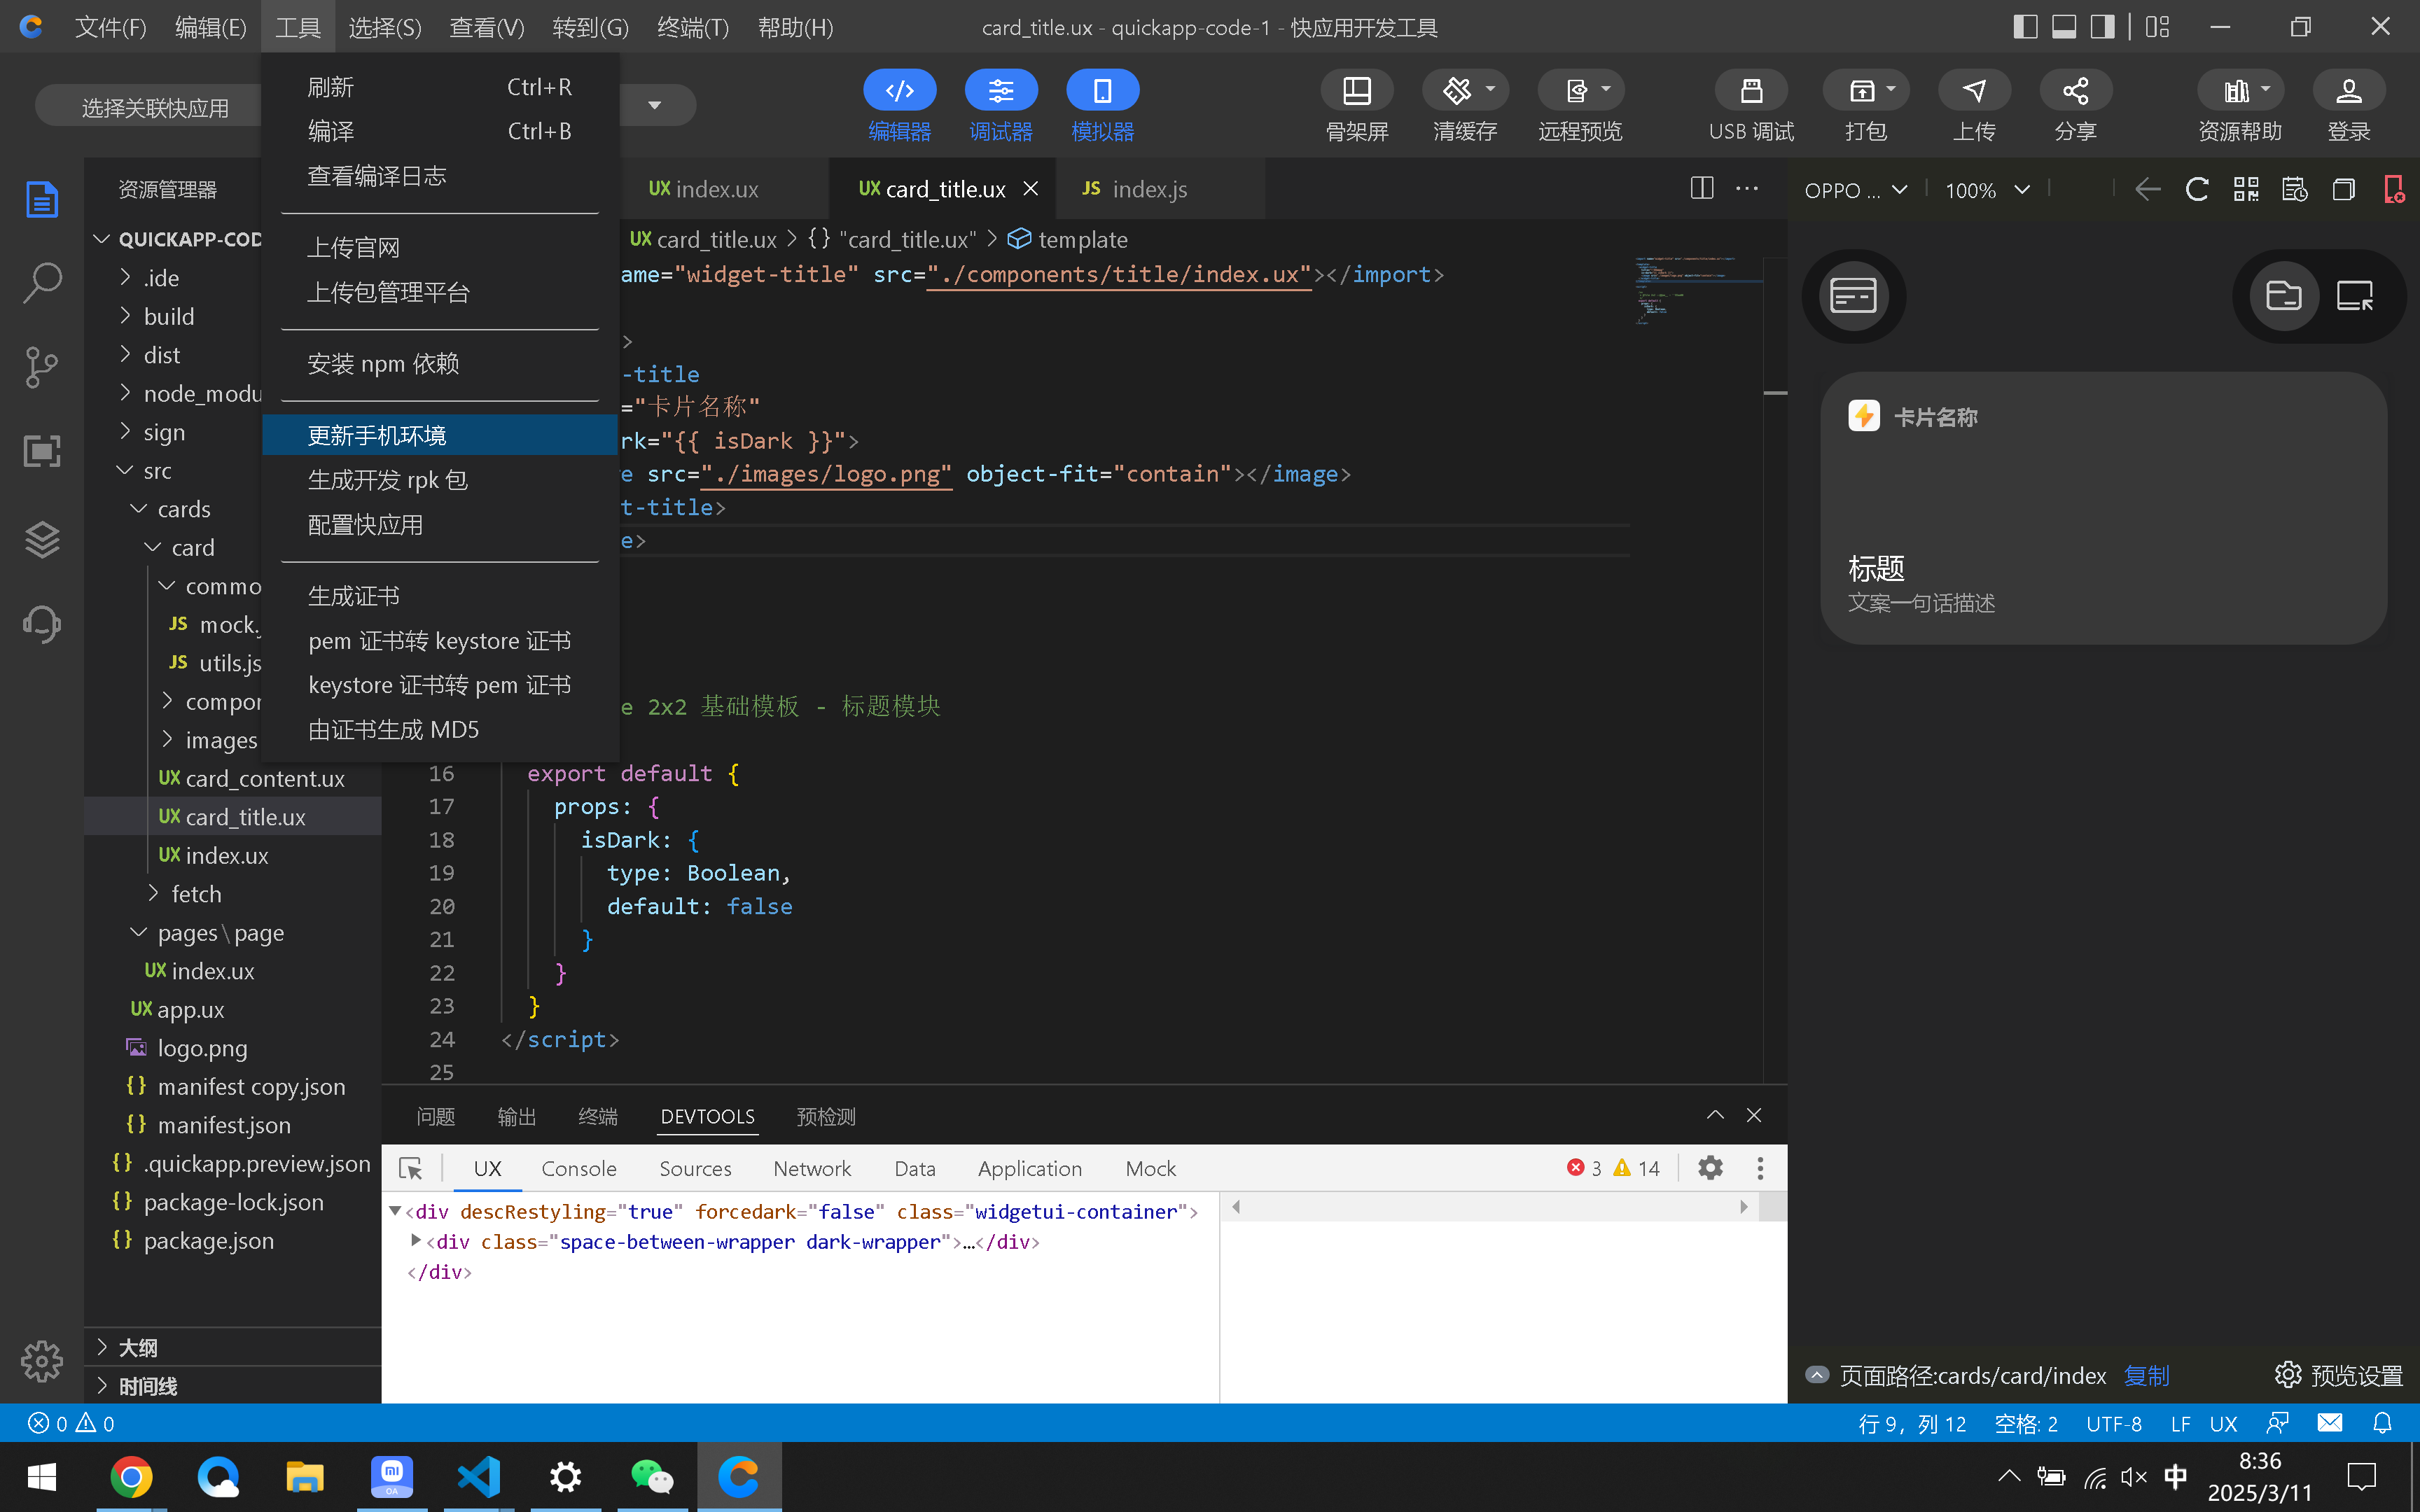Select 更新手机环境 in the 工具 menu
The height and width of the screenshot is (1512, 2420).
tap(377, 435)
